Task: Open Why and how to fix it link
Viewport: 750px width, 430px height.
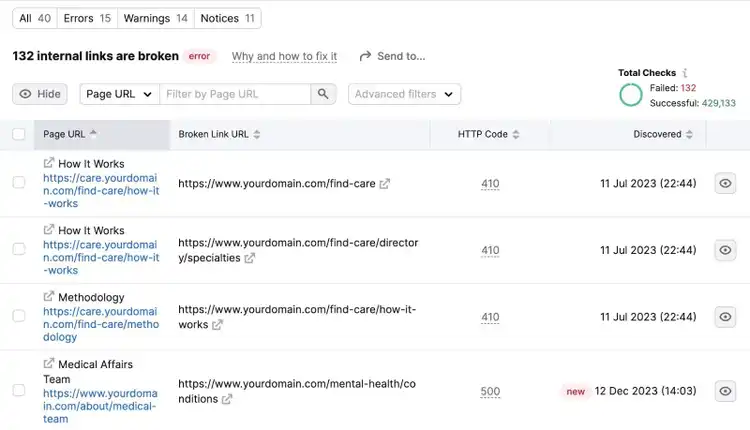Action: pos(284,56)
